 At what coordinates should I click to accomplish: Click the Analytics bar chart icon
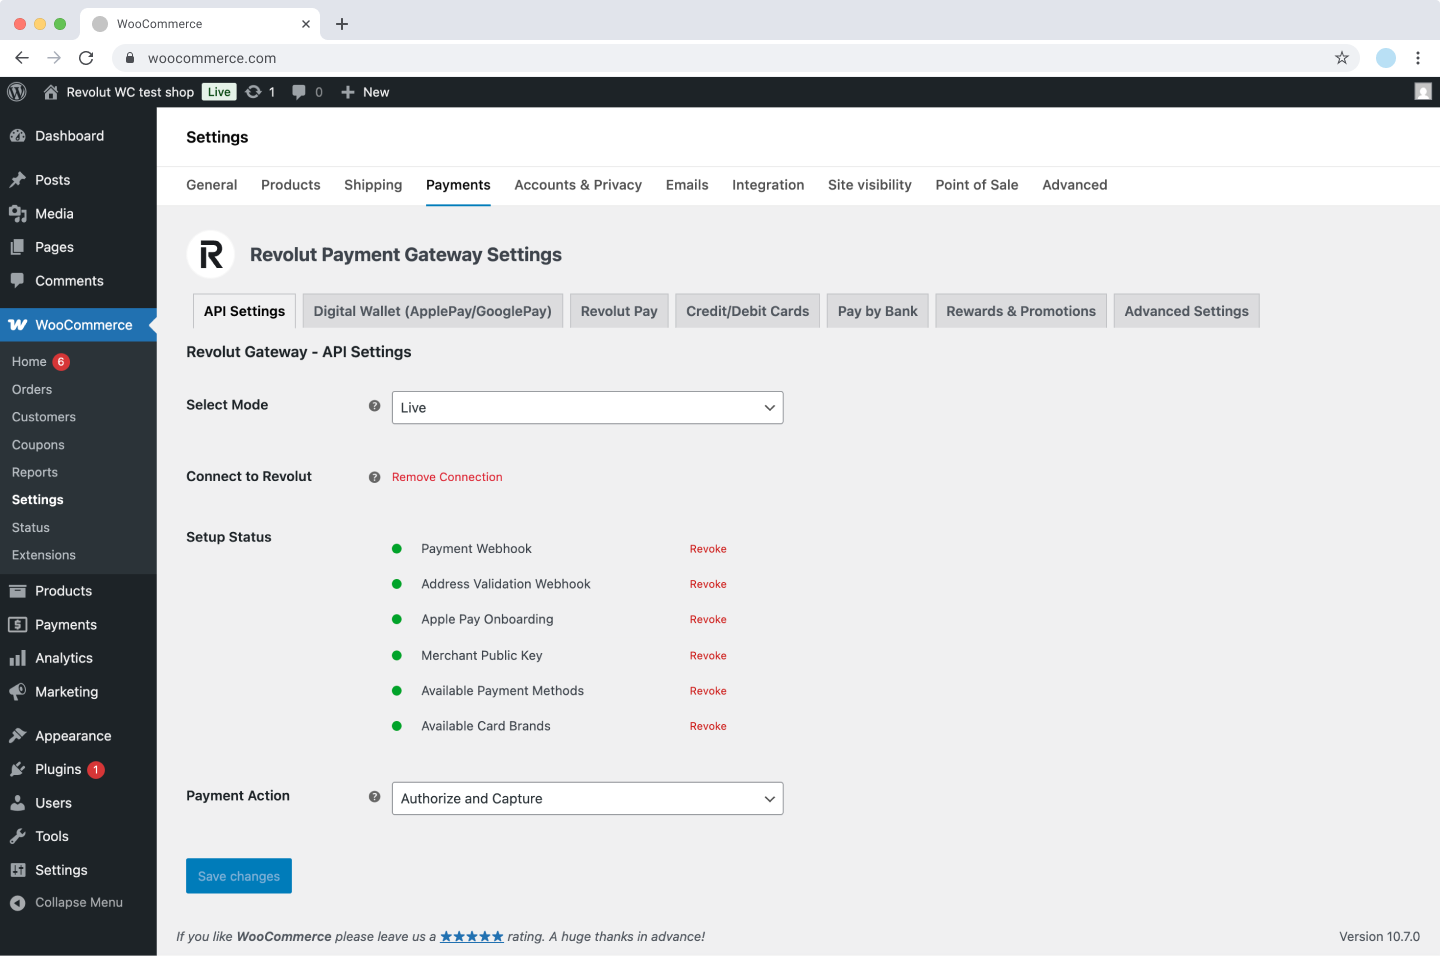[x=18, y=658]
